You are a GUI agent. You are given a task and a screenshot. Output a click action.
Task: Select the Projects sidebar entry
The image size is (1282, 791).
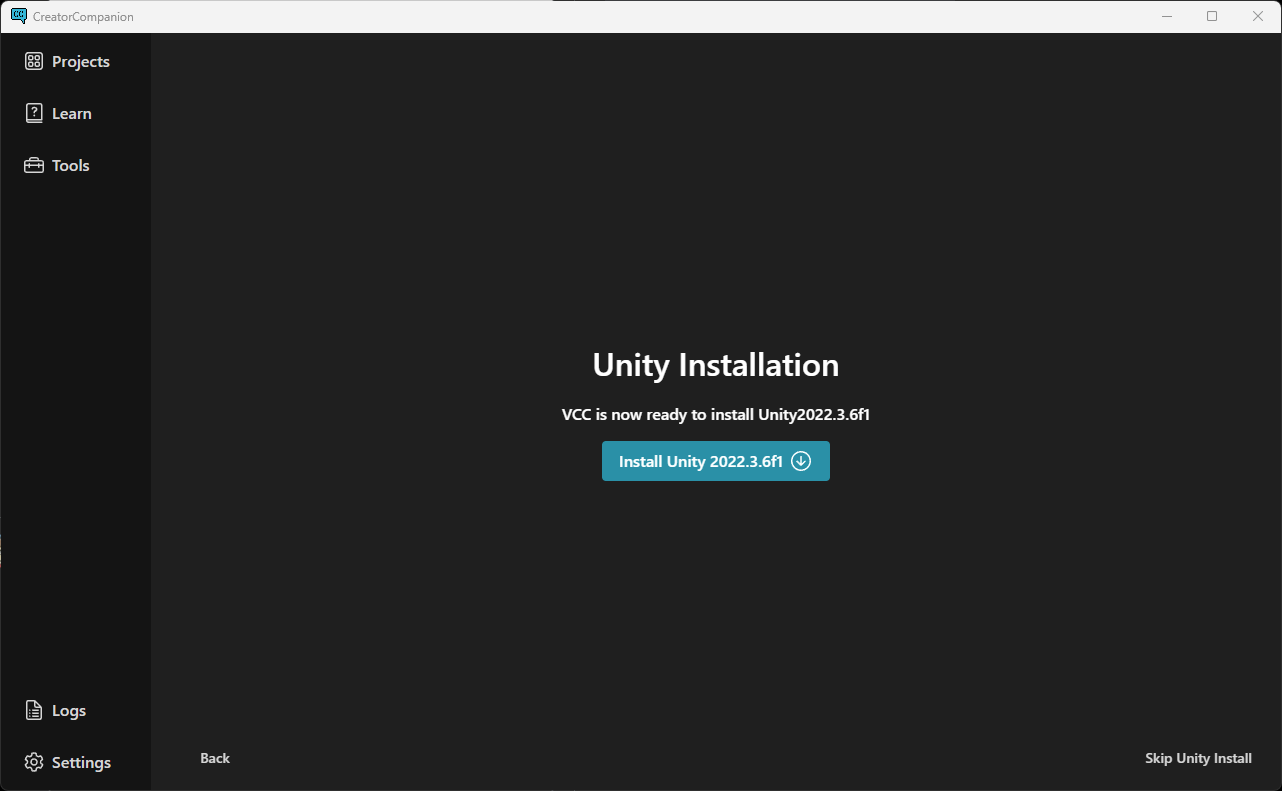[x=82, y=61]
